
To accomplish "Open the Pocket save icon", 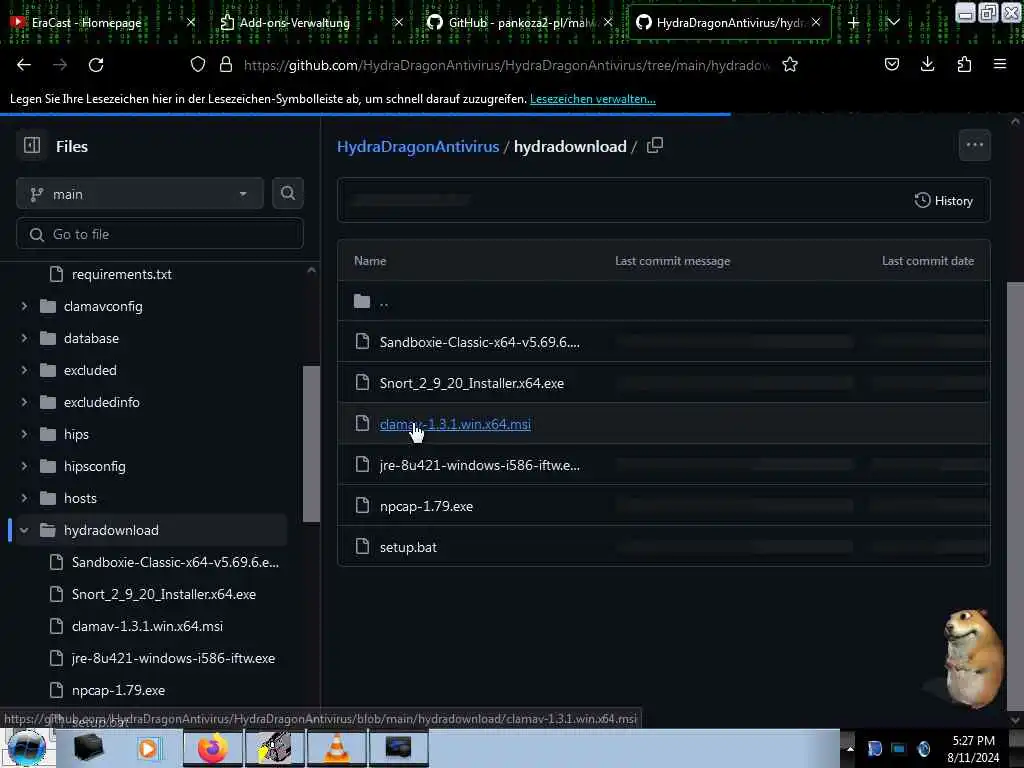I will click(x=892, y=64).
